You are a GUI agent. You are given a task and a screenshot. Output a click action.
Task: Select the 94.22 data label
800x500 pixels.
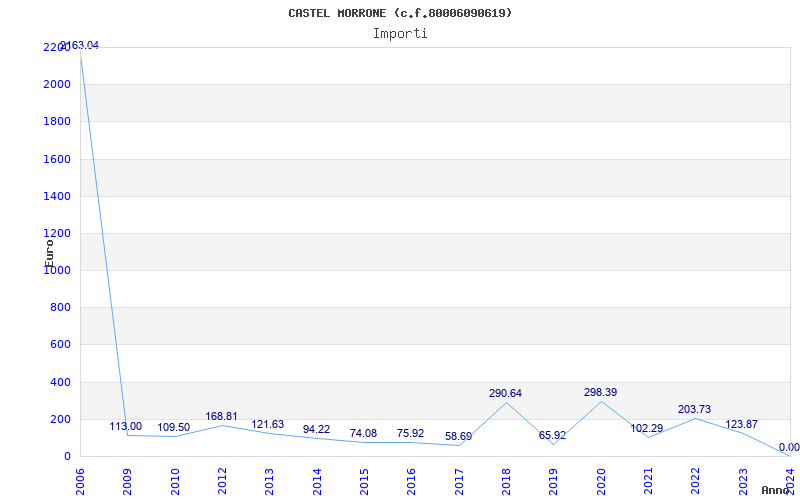[316, 430]
